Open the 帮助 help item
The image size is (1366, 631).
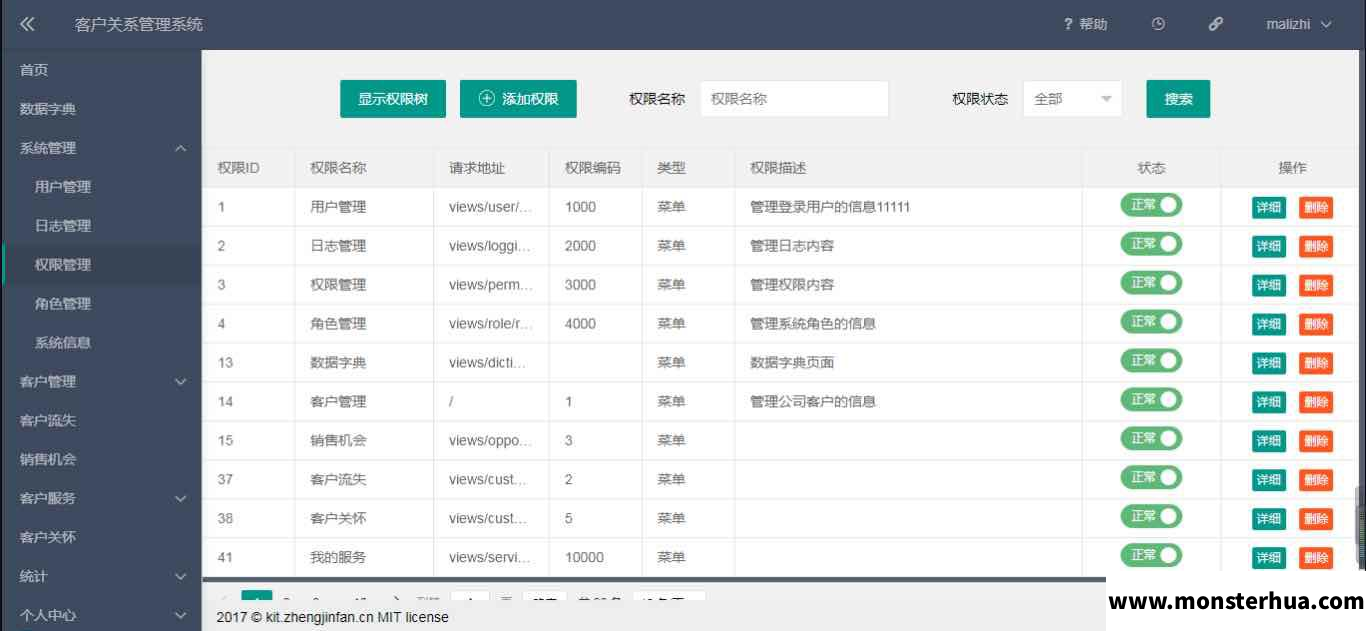[1085, 24]
